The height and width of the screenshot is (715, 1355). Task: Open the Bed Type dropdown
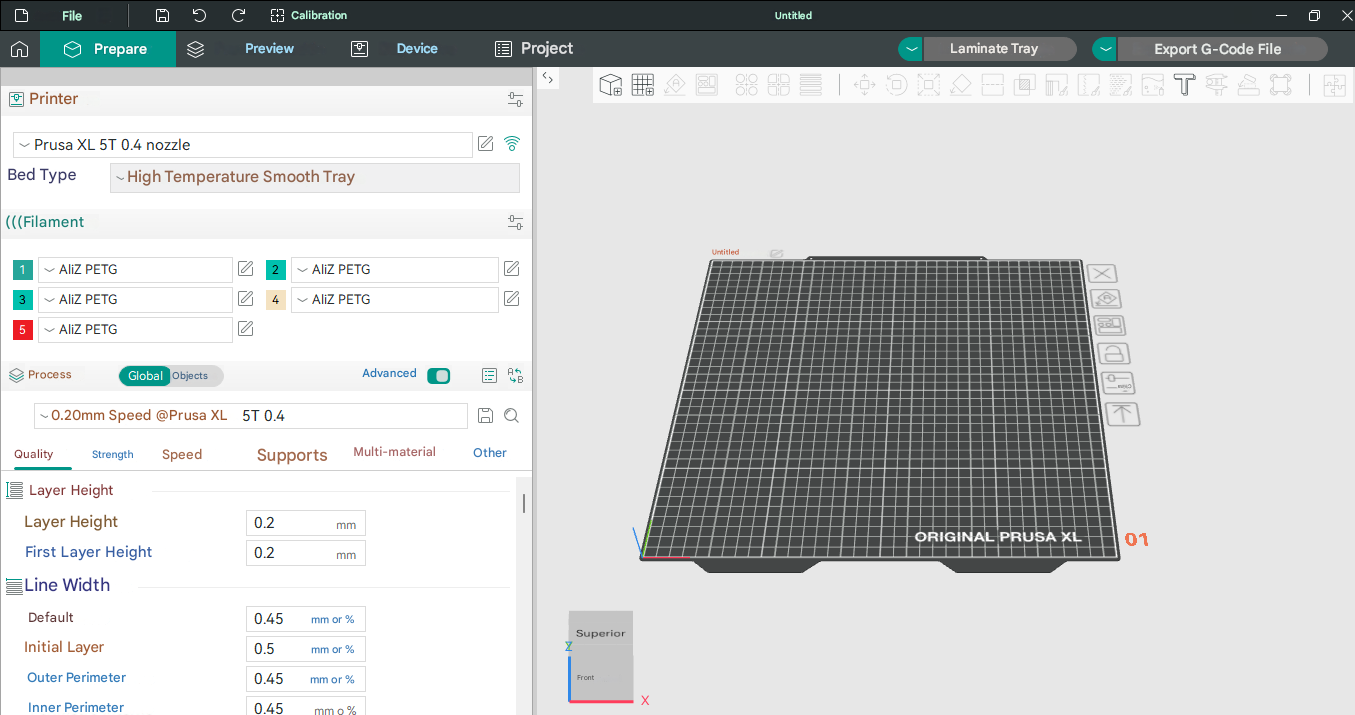314,177
